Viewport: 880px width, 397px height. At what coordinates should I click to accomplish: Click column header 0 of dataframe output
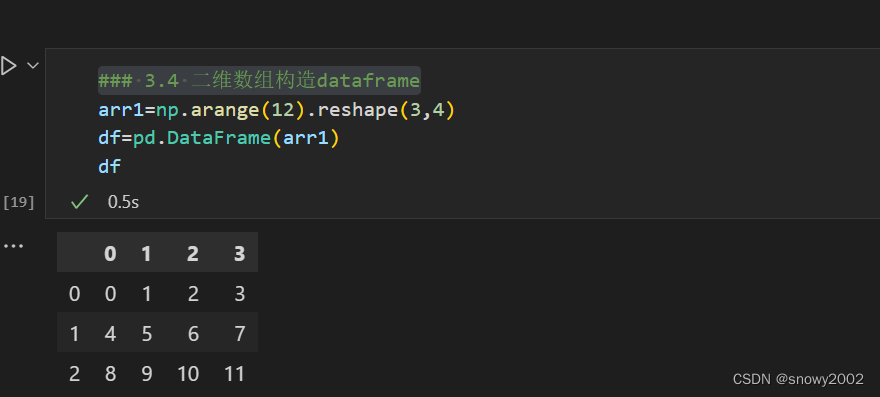point(110,254)
